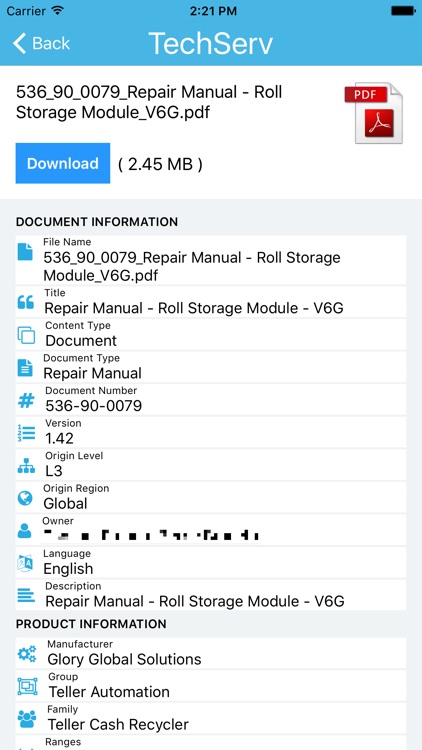
Task: Tap the Description lines icon
Action: [x=26, y=596]
